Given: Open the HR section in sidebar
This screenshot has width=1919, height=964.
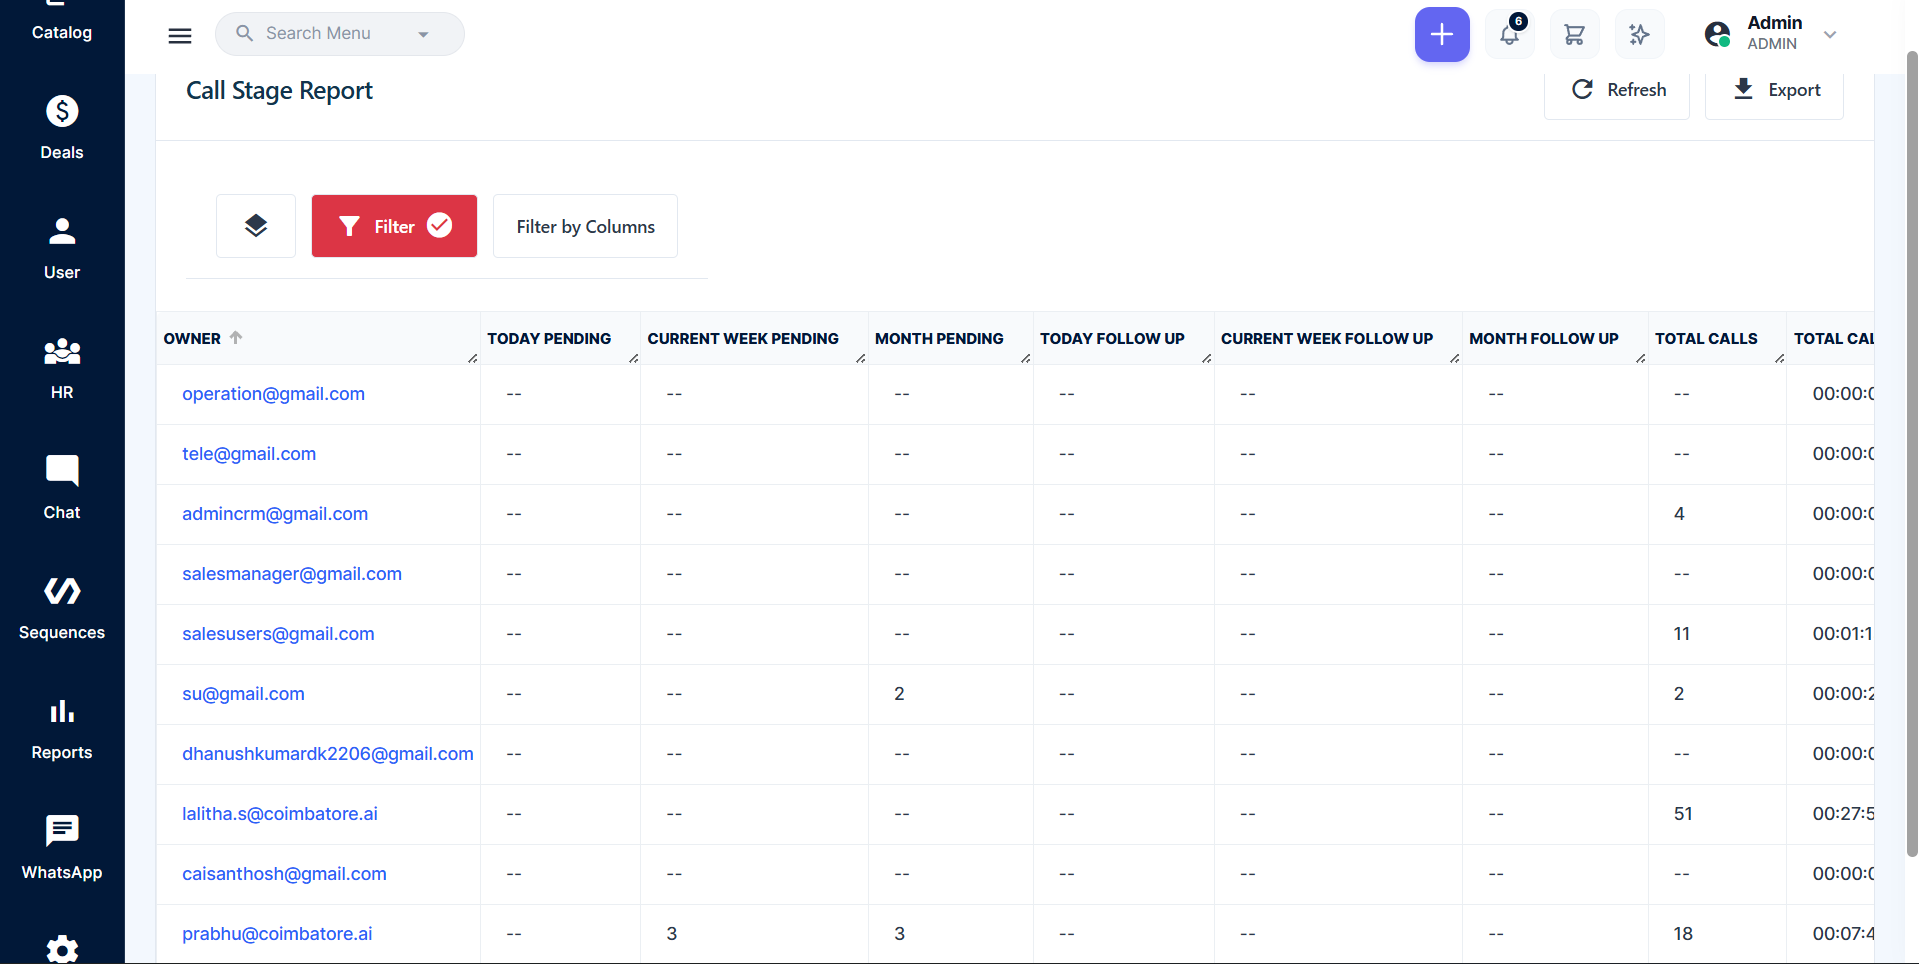Looking at the screenshot, I should (x=62, y=368).
